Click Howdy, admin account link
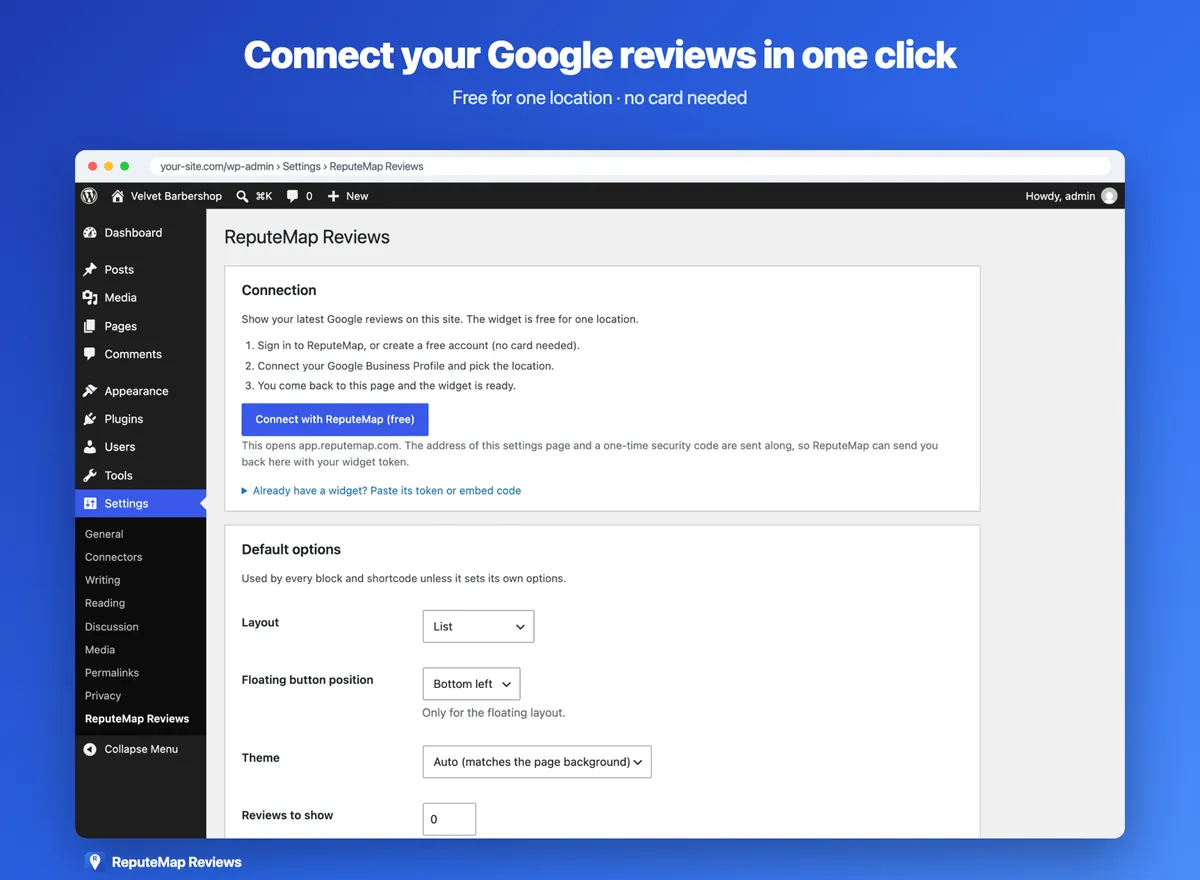Screen dimensions: 1200x880 click(x=1060, y=196)
